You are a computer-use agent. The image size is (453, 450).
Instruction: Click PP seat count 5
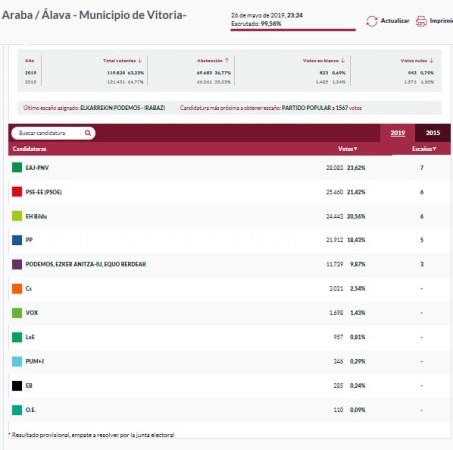pos(422,240)
